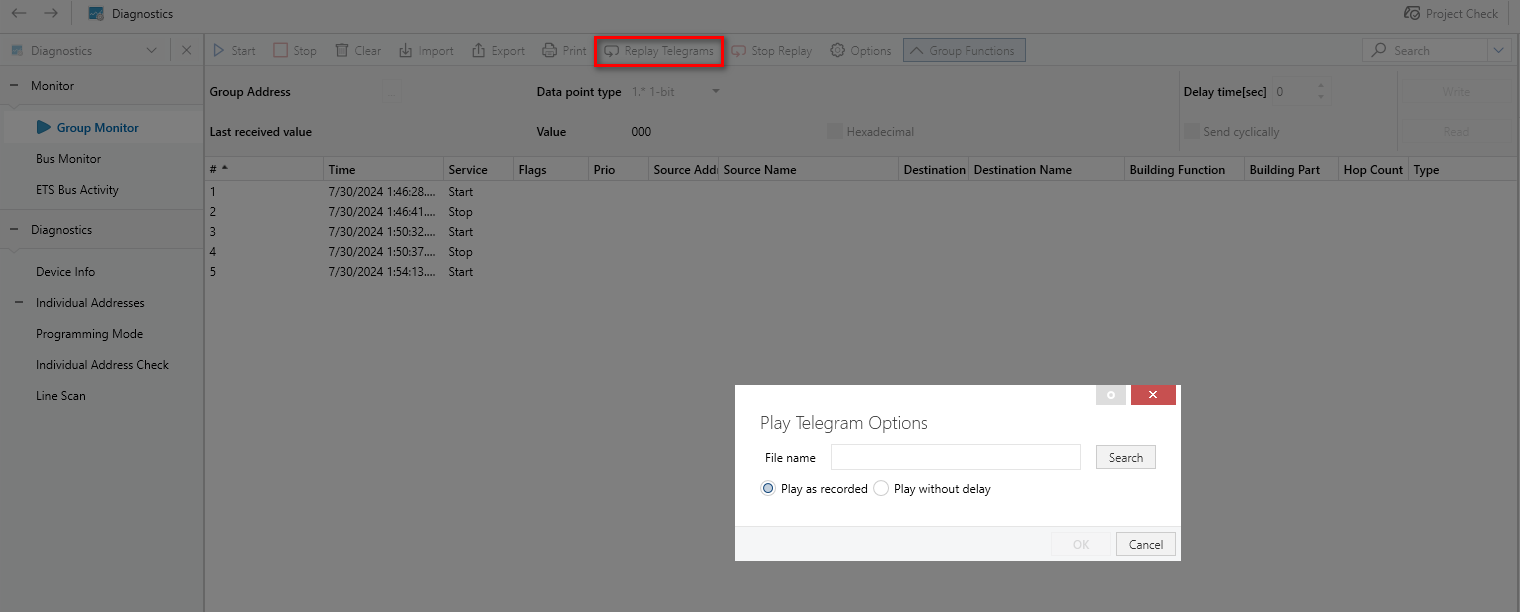The height and width of the screenshot is (612, 1520).
Task: Increase the delay time stepper
Action: 1321,86
